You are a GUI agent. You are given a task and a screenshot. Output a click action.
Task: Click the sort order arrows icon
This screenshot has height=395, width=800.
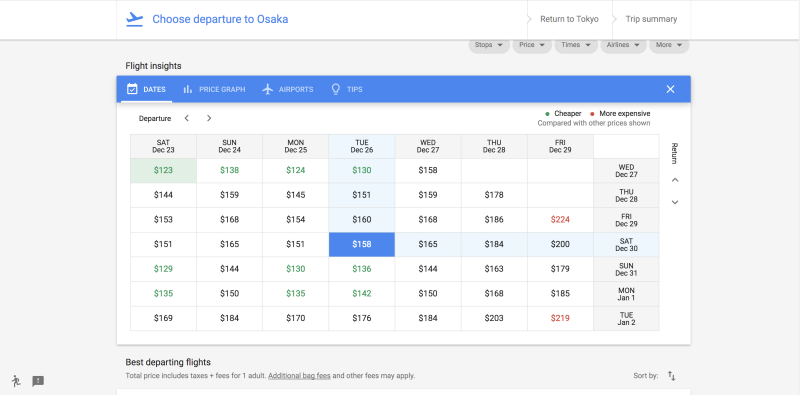click(671, 376)
